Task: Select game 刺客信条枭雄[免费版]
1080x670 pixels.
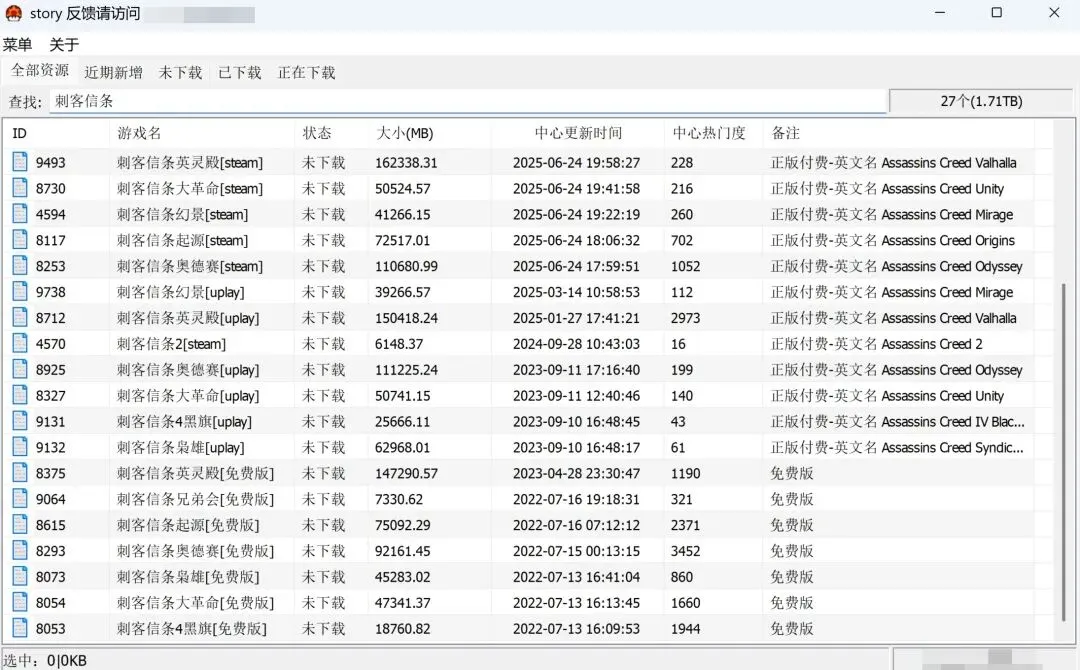Action: coord(188,577)
